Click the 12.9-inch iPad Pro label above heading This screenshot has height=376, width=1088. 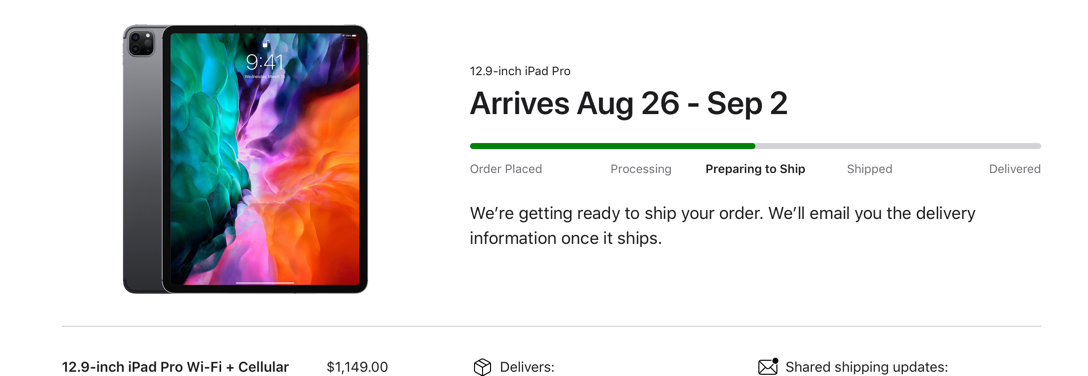520,71
